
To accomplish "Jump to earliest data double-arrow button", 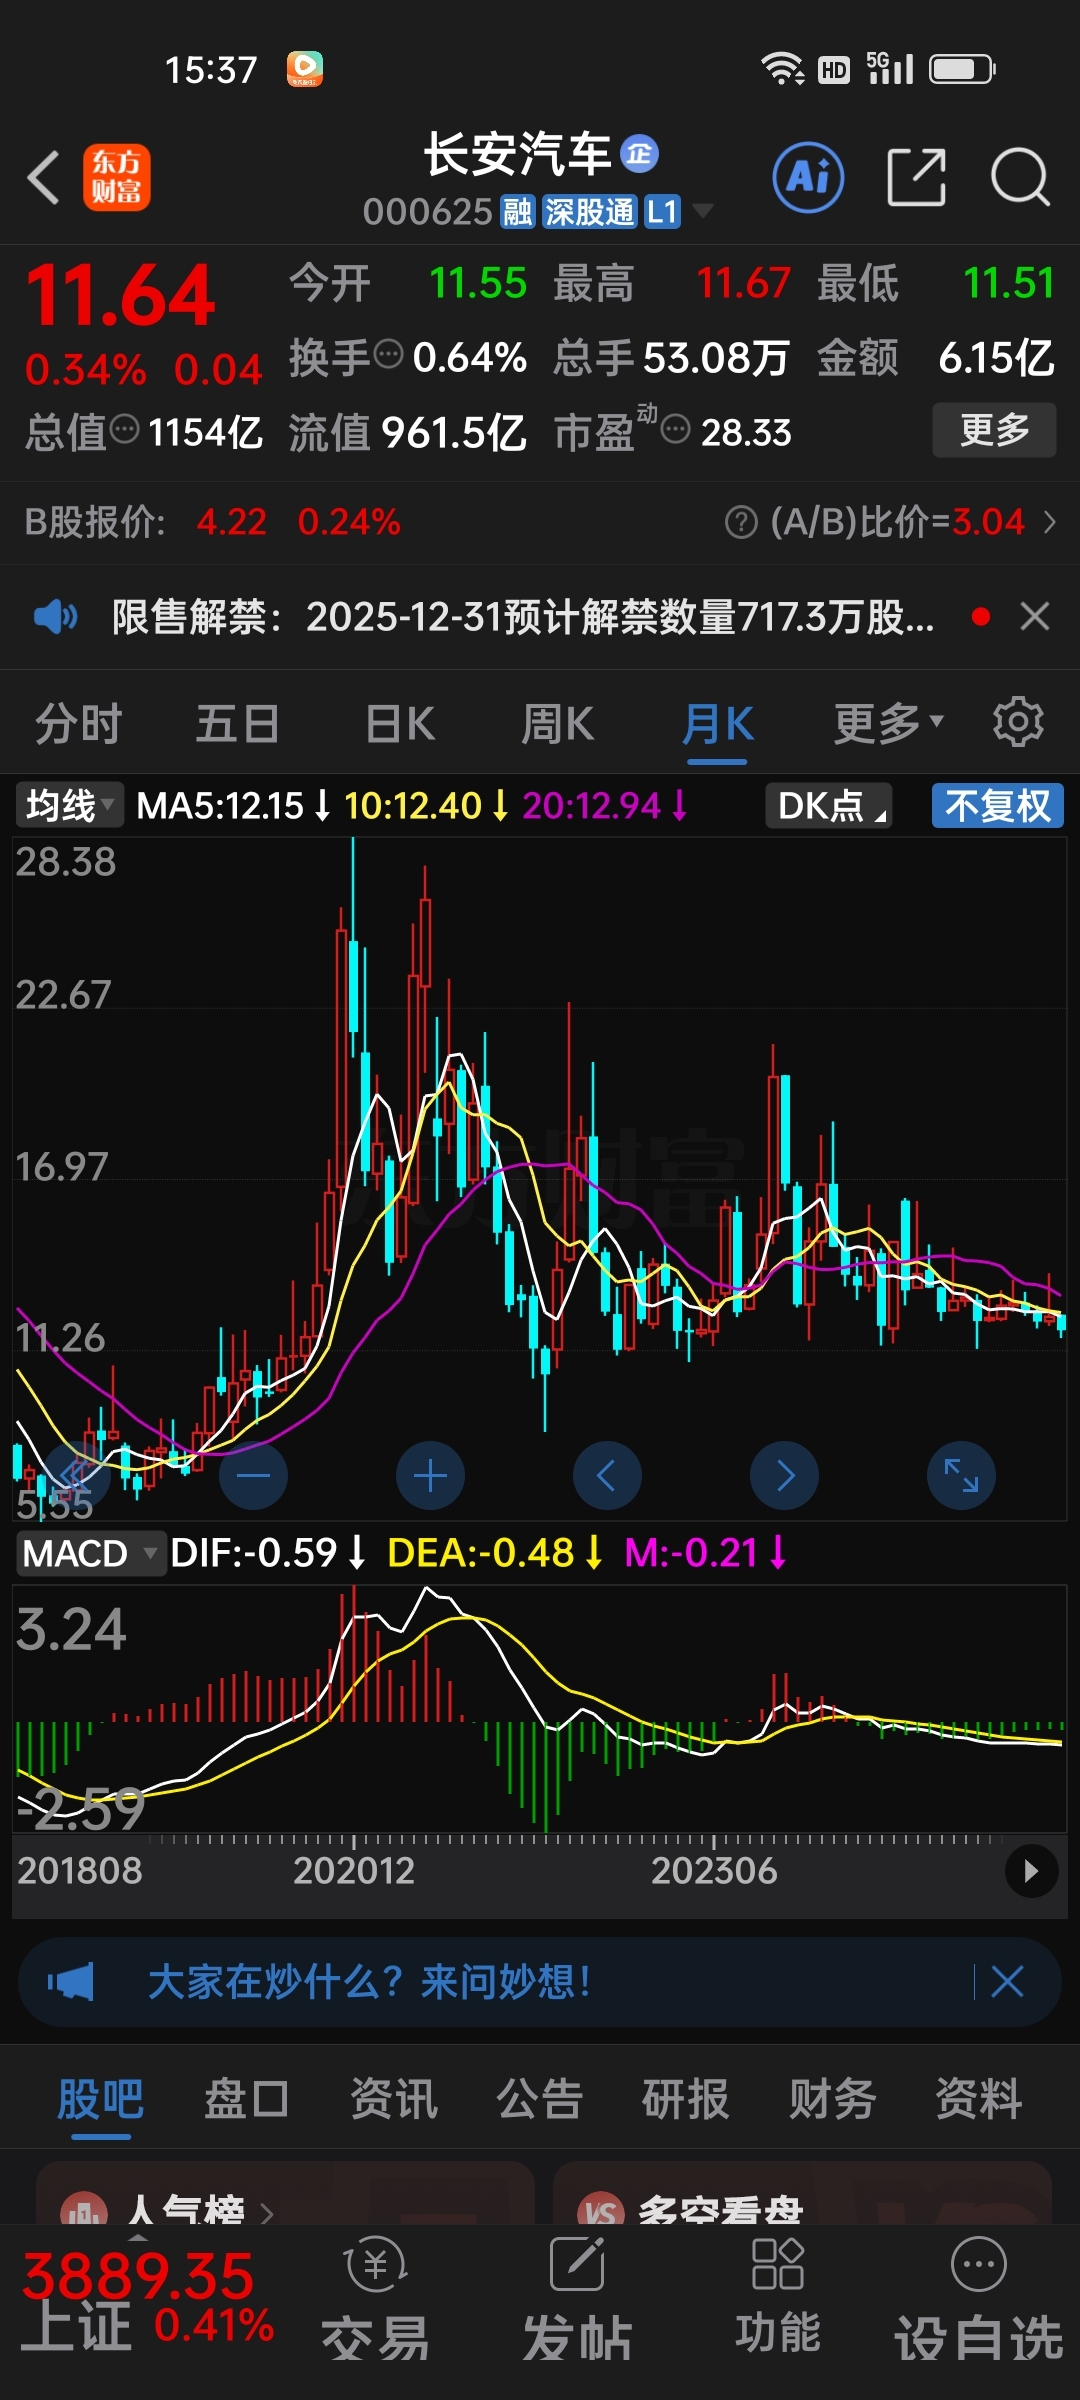I will pyautogui.click(x=76, y=1475).
